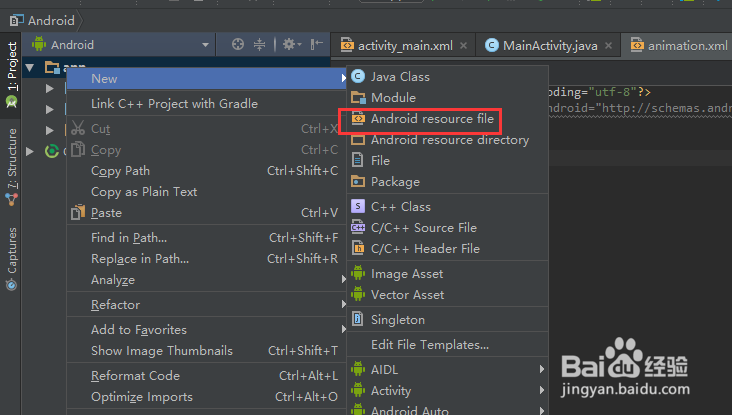The height and width of the screenshot is (415, 732).
Task: Click the scroll from source target icon
Action: [x=238, y=44]
